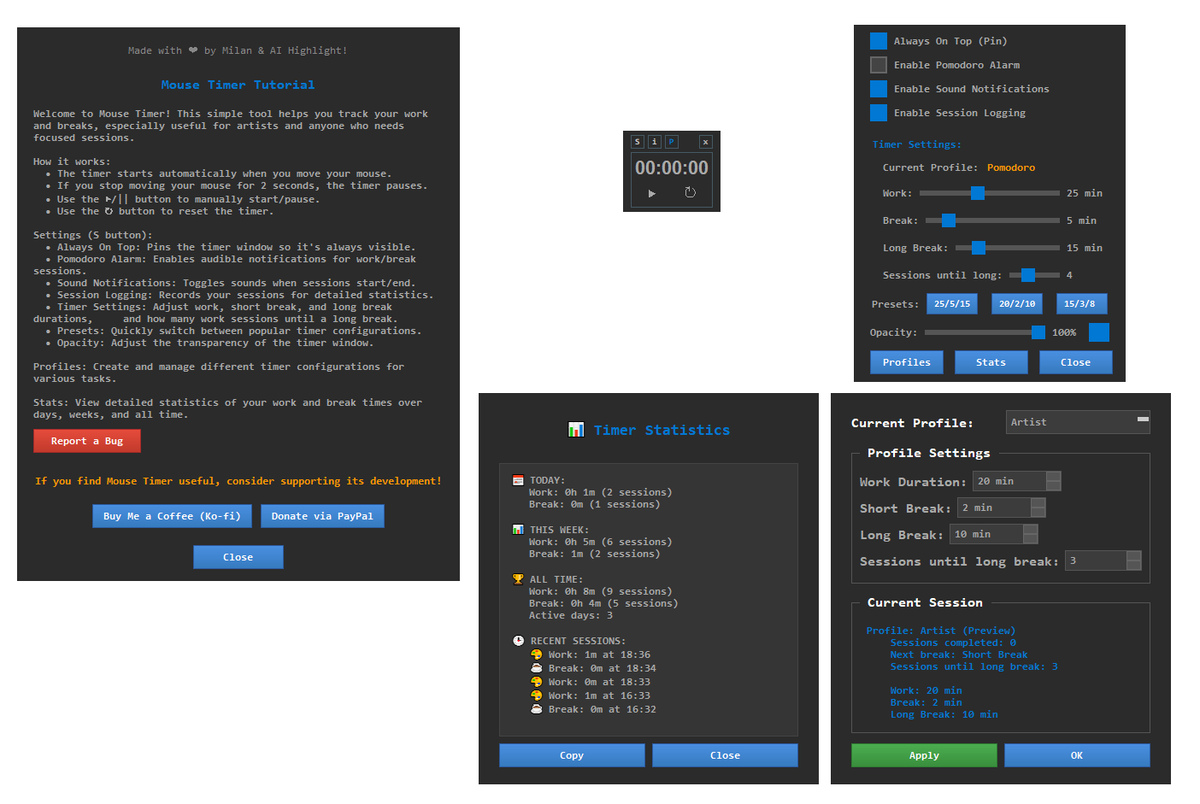Toggle the Enable Session Logging checkbox
The image size is (1200, 804).
click(878, 113)
